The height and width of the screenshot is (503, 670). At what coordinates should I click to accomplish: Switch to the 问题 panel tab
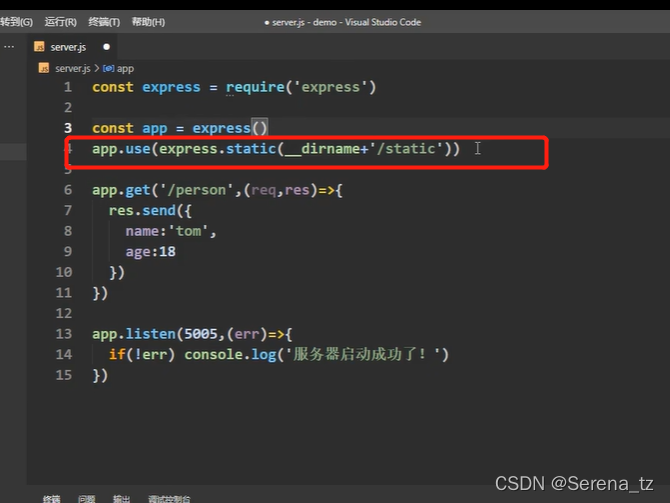pos(87,499)
